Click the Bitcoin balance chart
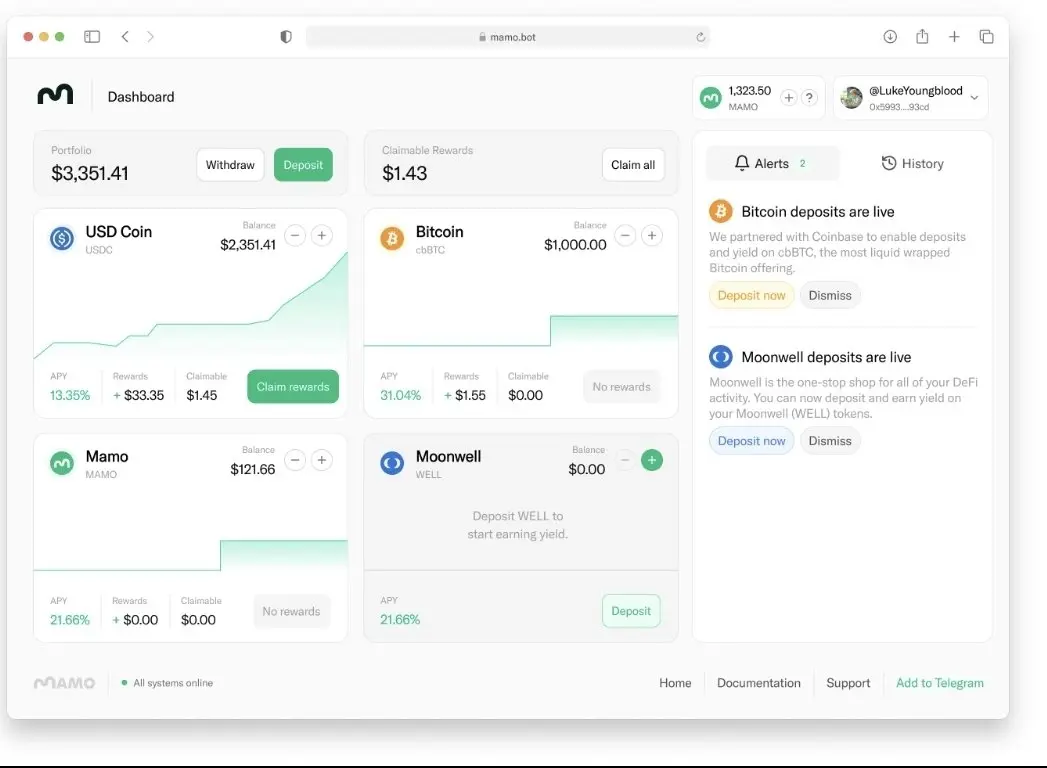The height and width of the screenshot is (768, 1047). click(x=521, y=331)
